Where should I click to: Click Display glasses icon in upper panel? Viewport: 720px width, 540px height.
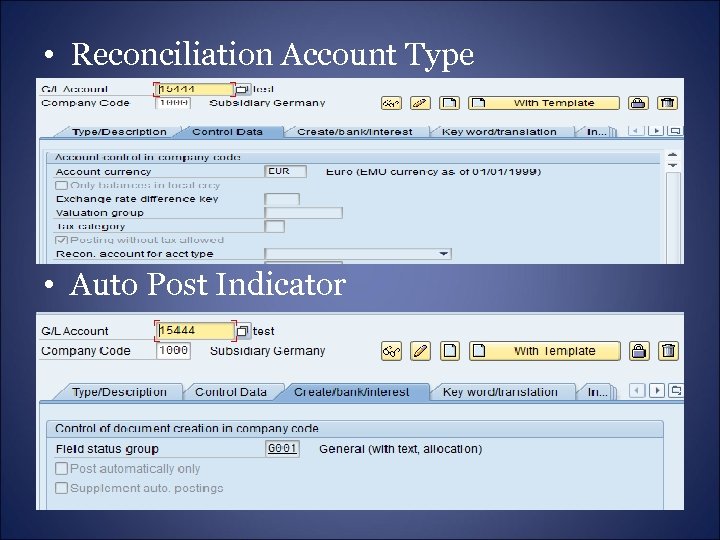(391, 103)
